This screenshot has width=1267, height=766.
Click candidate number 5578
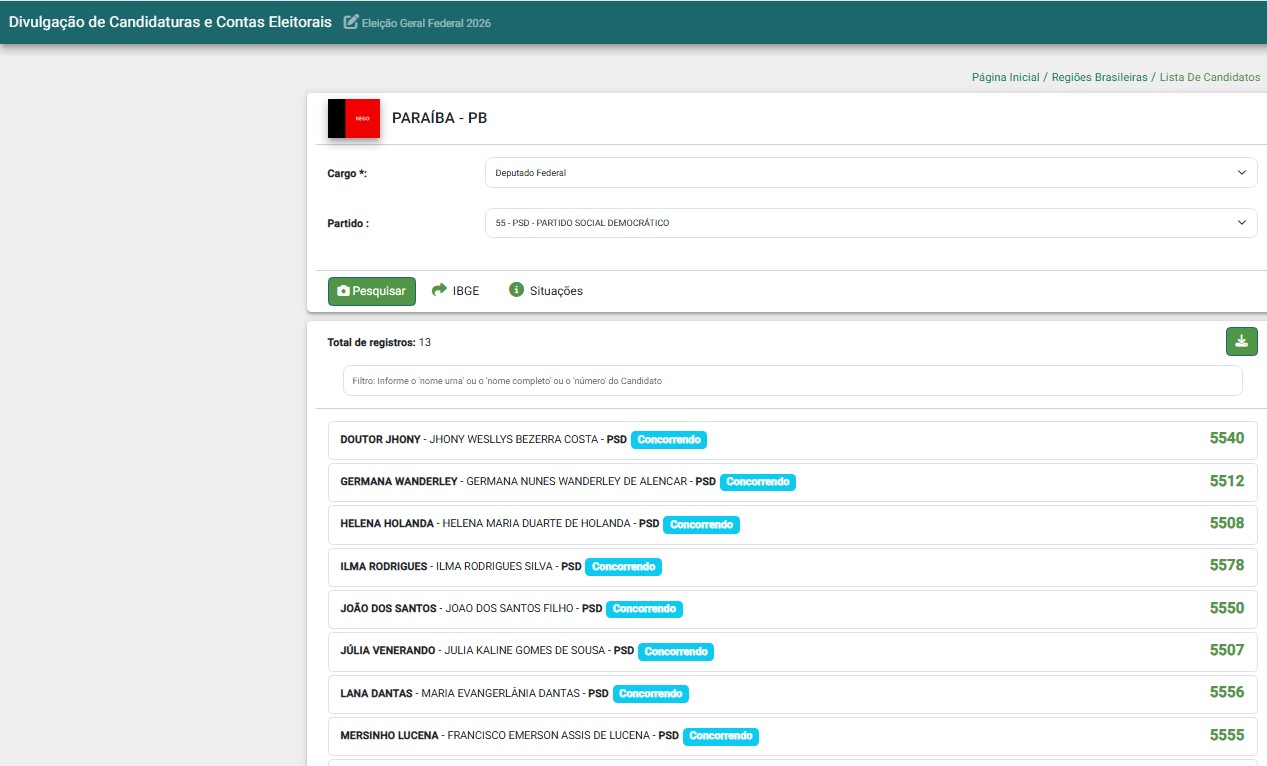click(x=1227, y=565)
